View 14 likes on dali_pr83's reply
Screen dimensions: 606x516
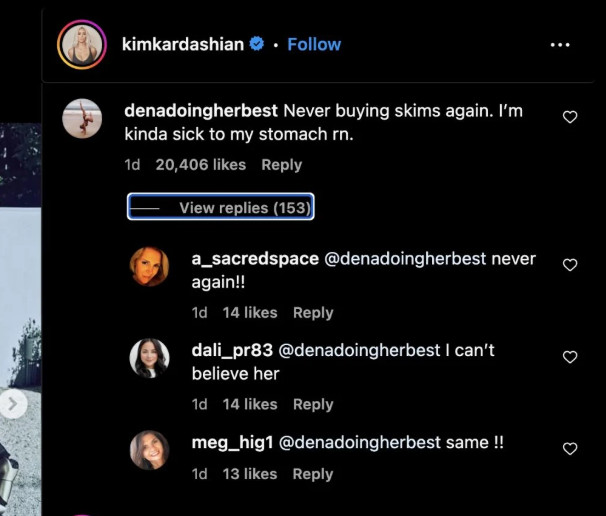coord(249,405)
